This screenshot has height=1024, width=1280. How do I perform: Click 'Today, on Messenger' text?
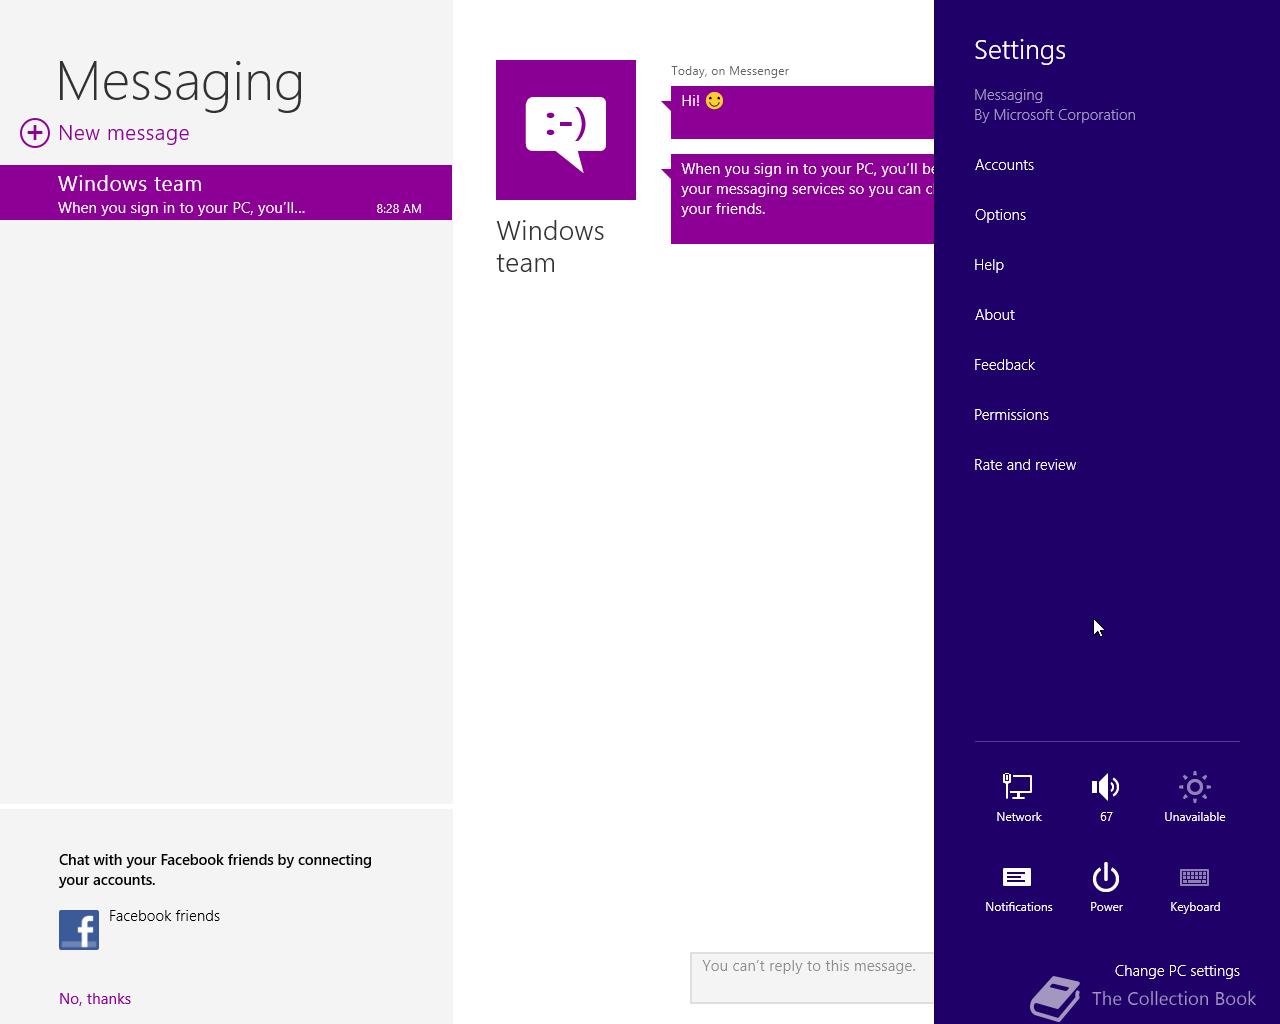click(730, 71)
